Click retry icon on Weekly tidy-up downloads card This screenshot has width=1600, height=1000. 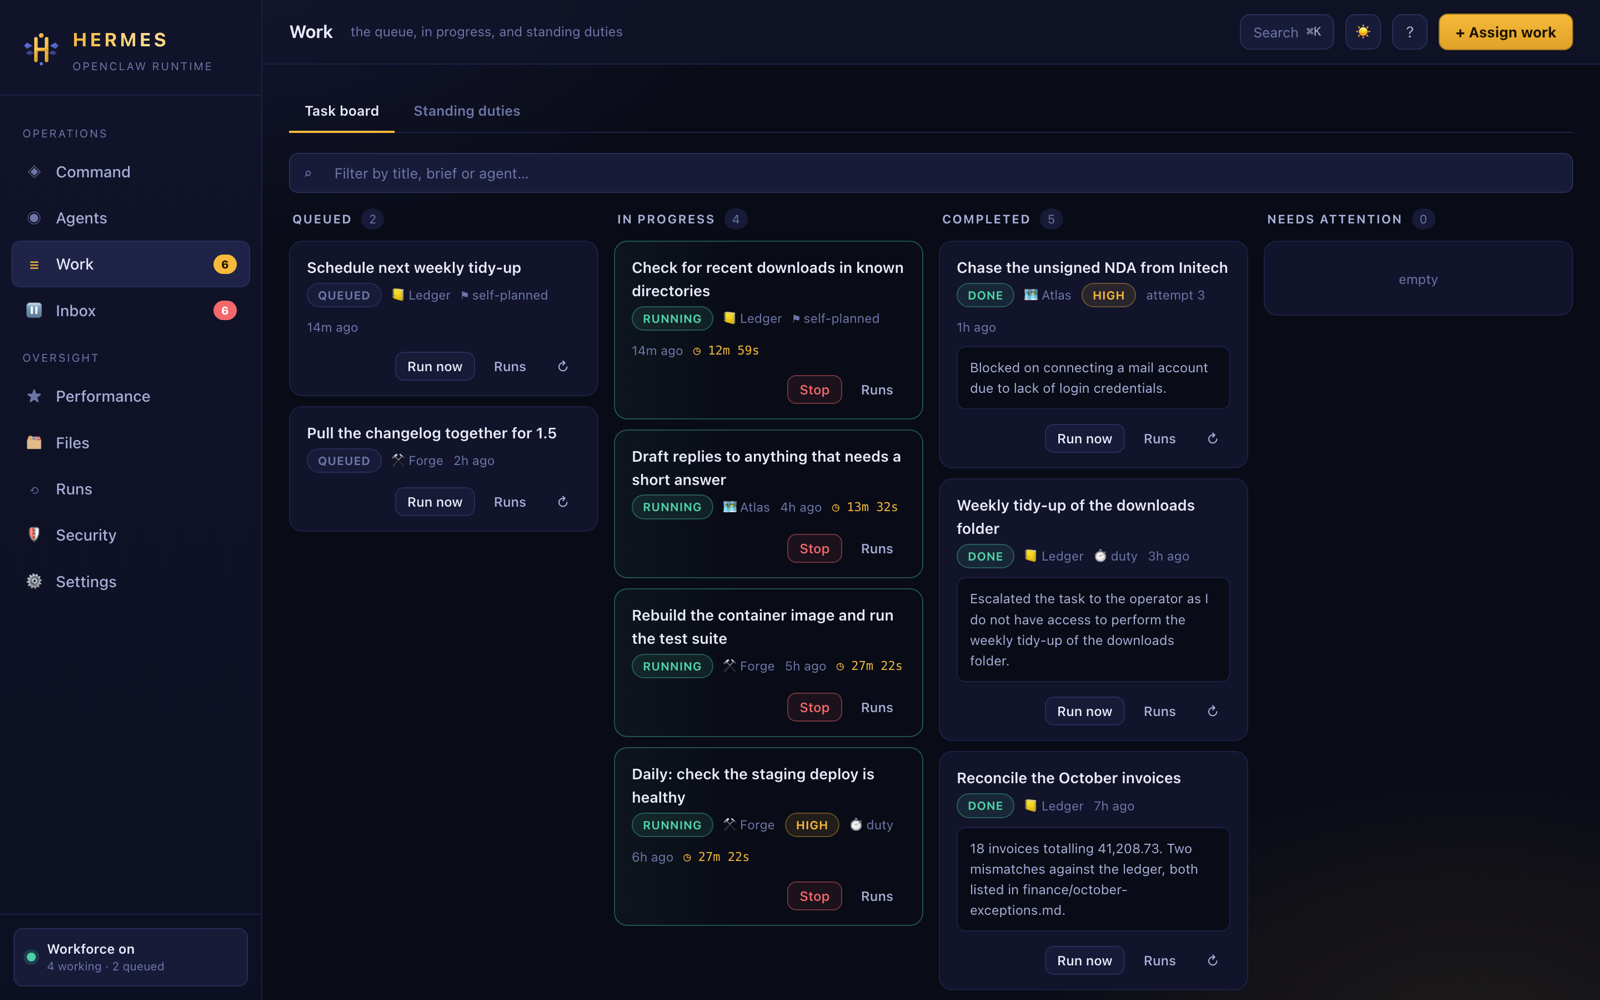pos(1213,711)
